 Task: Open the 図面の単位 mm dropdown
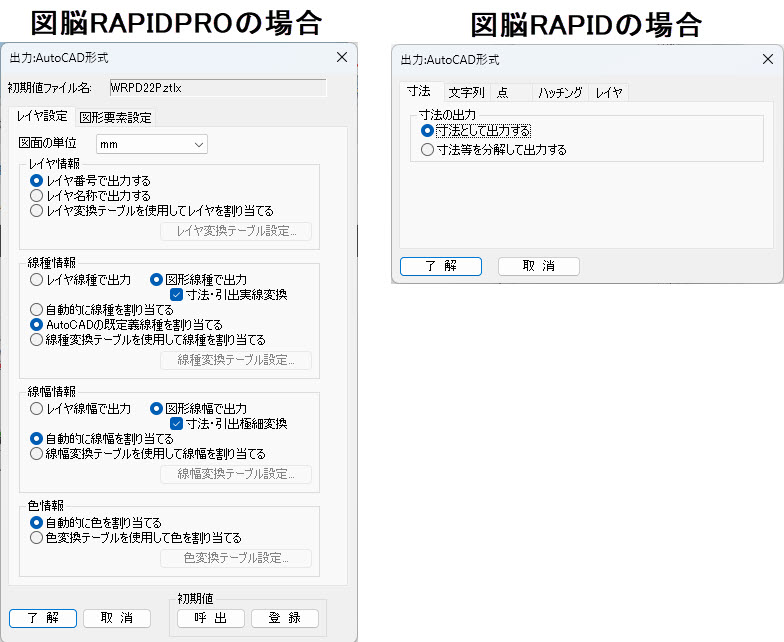click(x=152, y=144)
